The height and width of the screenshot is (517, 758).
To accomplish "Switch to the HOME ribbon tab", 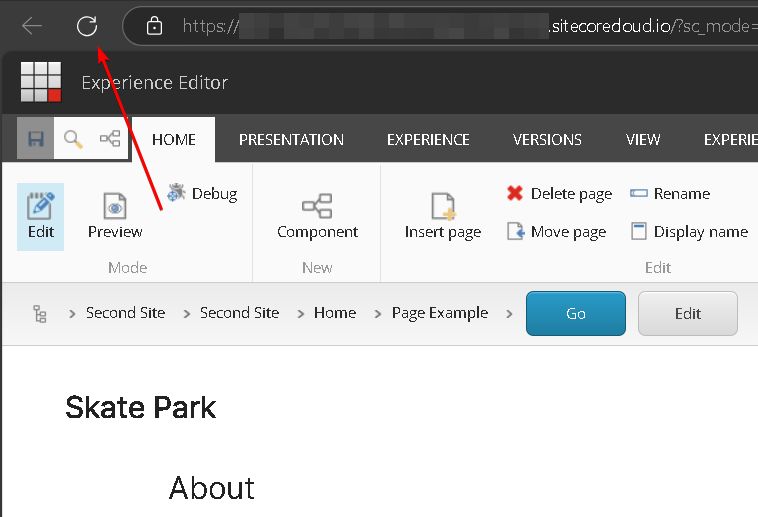I will click(x=174, y=139).
